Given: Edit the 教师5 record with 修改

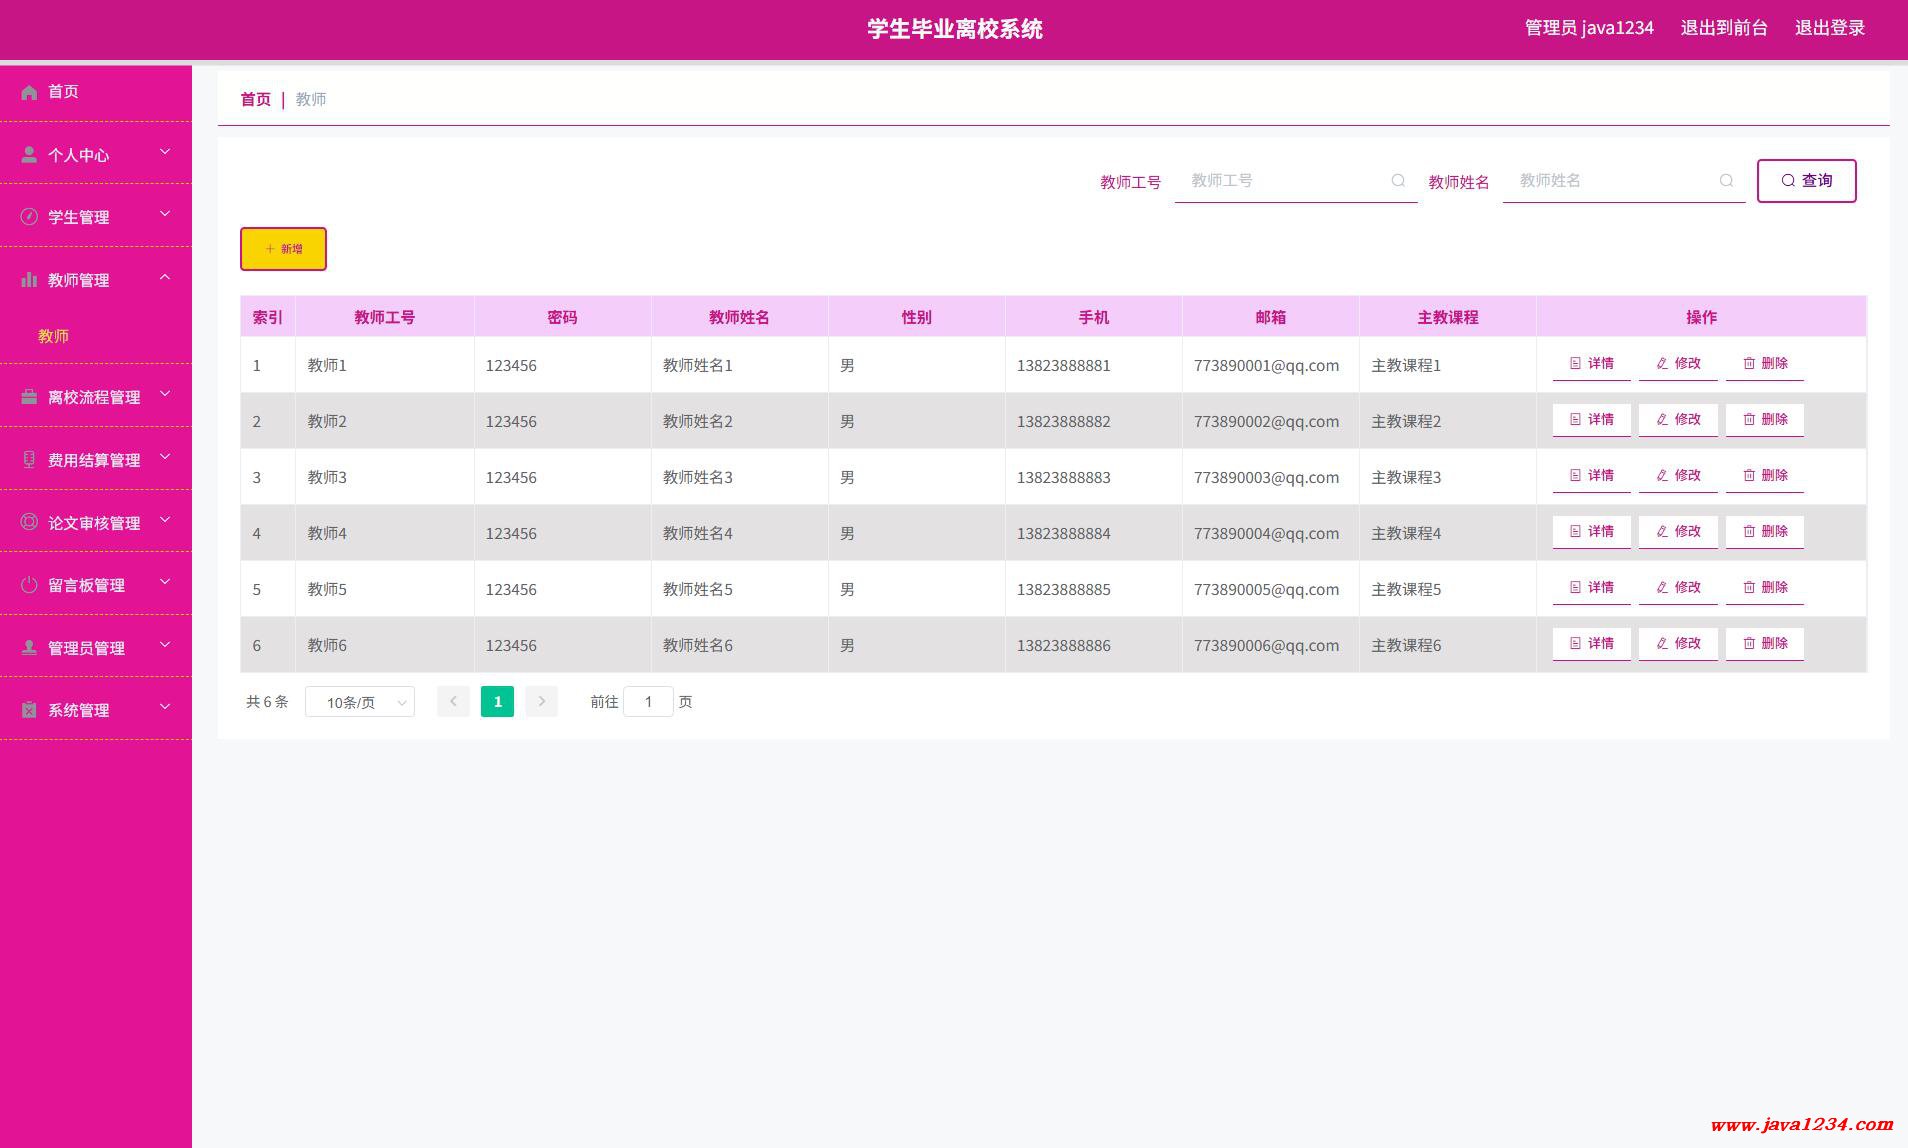Looking at the screenshot, I should click(1678, 588).
